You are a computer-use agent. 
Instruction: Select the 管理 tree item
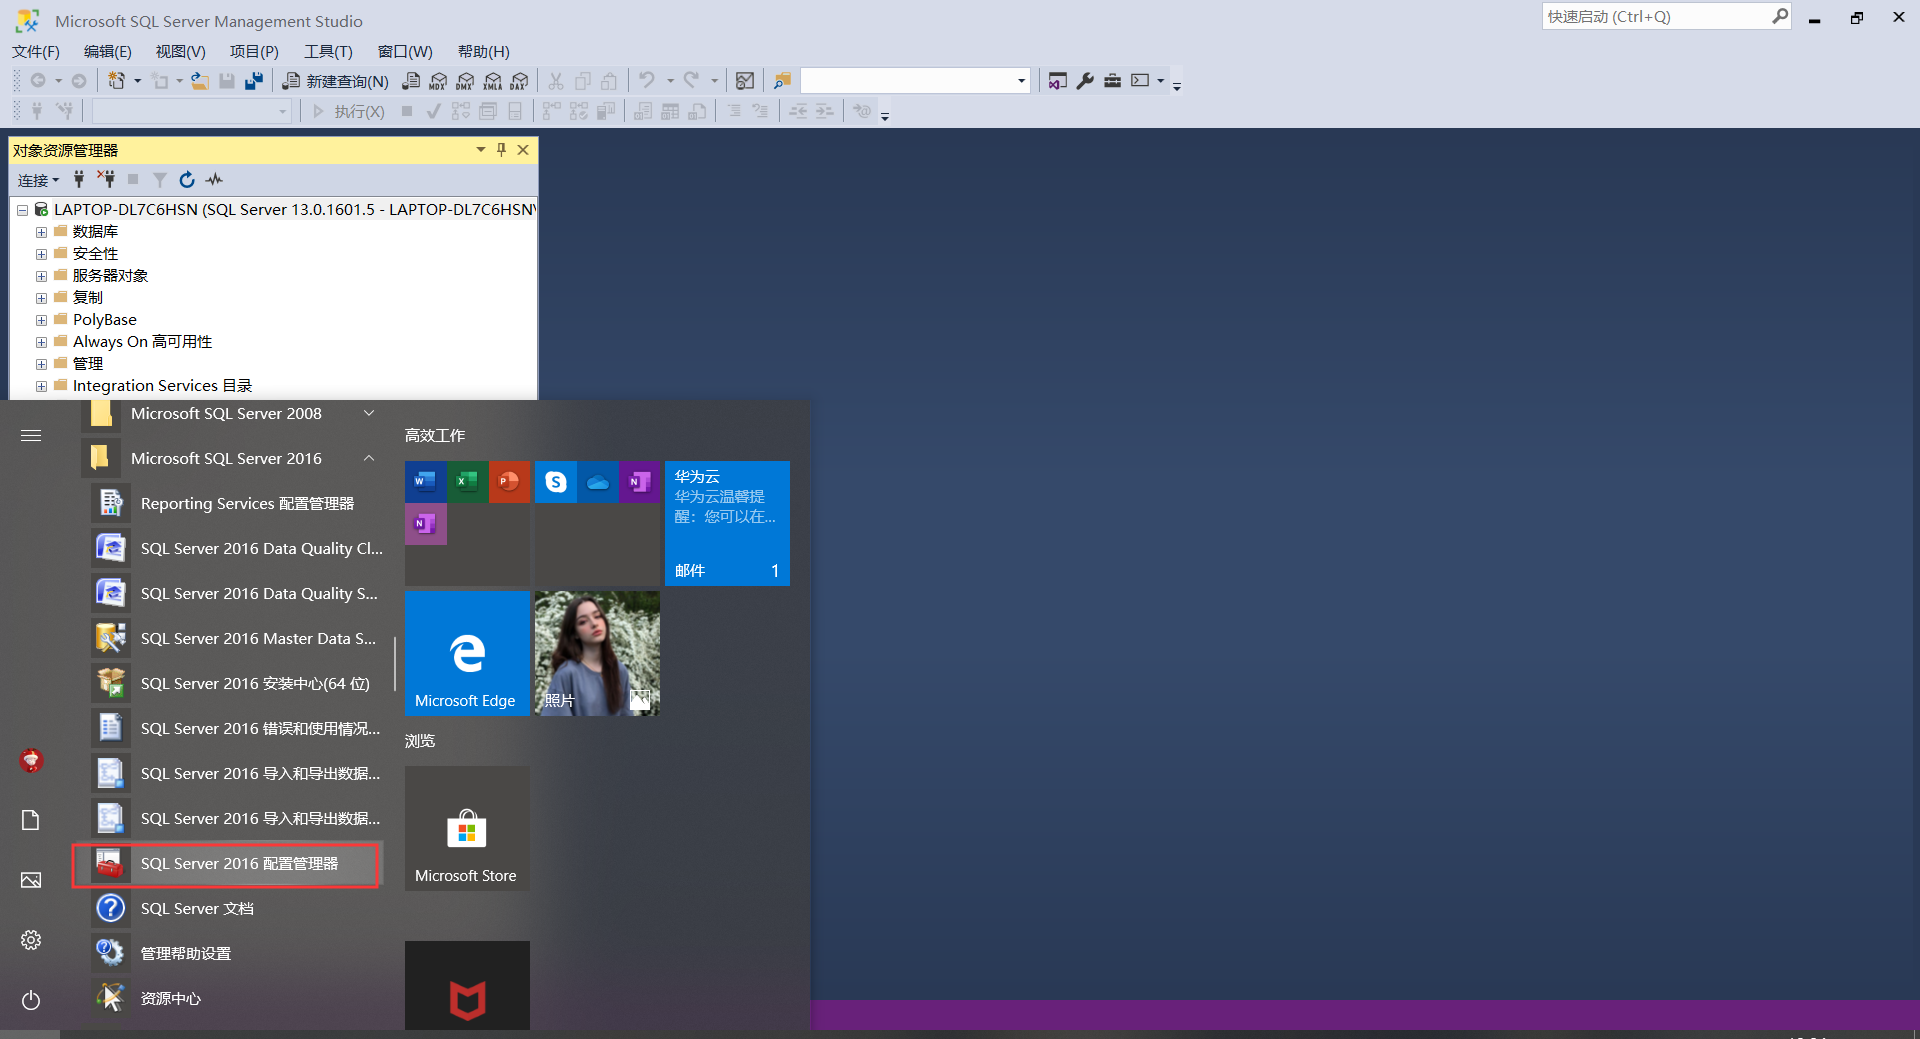coord(88,364)
